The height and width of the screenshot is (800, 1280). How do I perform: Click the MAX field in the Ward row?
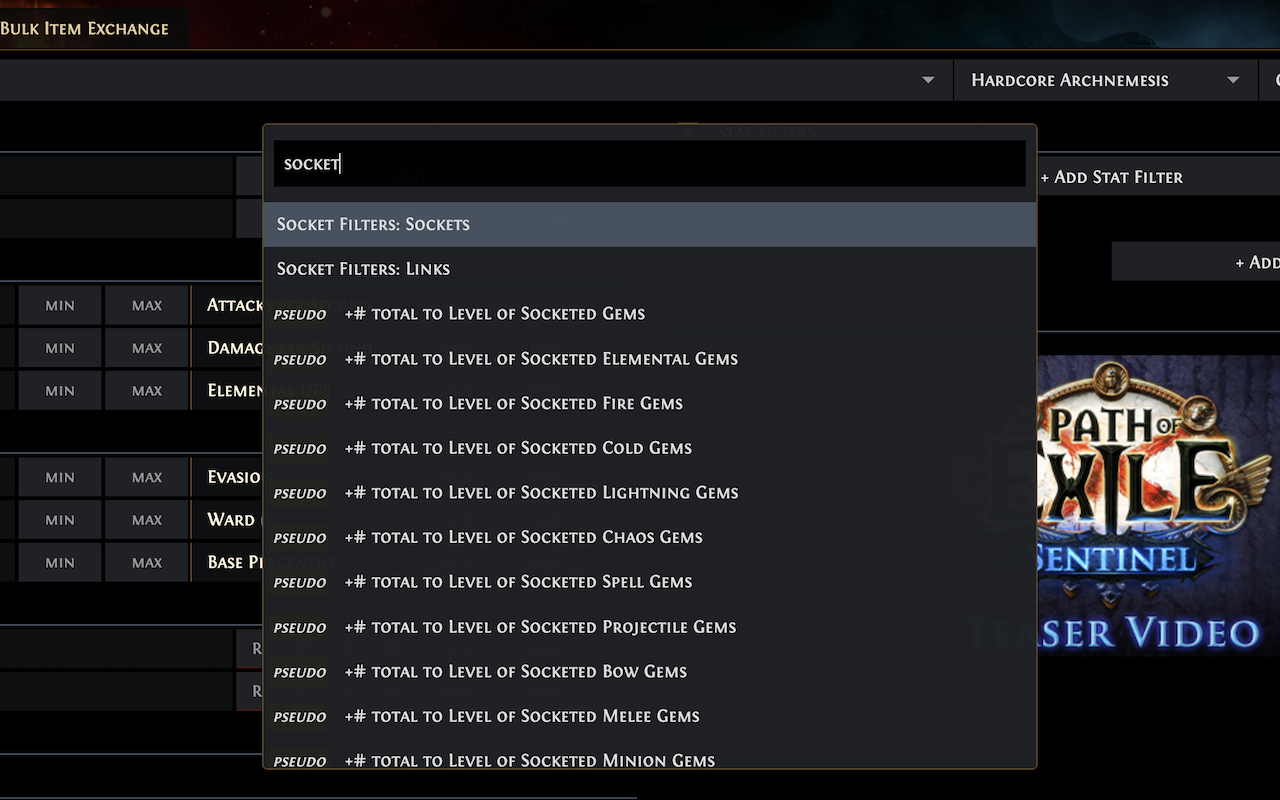[146, 519]
